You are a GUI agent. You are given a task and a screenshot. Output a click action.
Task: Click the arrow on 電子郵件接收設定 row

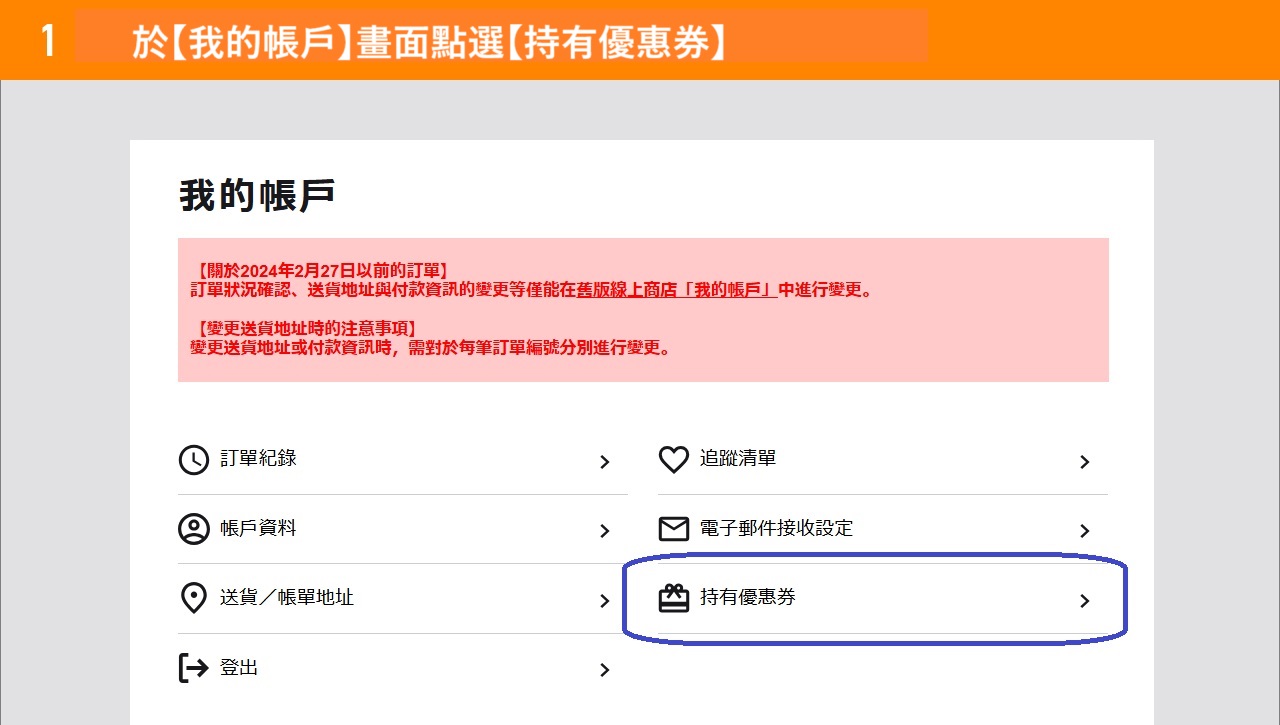[1085, 531]
